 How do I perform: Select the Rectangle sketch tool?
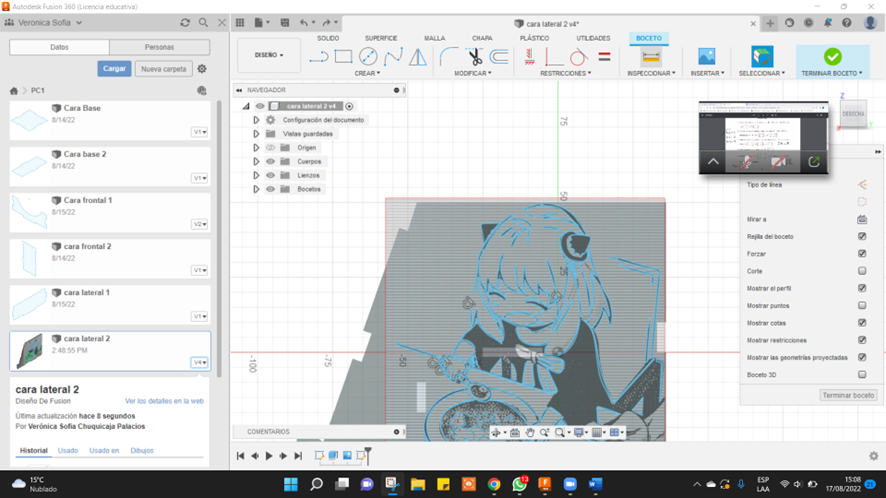point(343,57)
